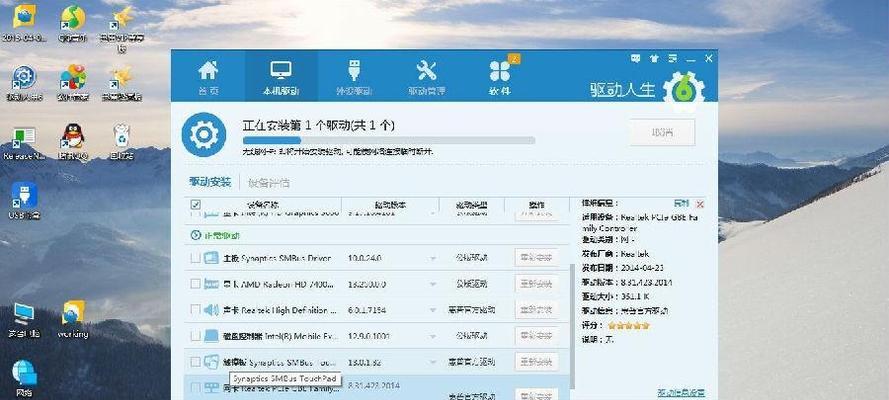This screenshot has height=400, width=889.
Task: Toggle the select-all checkbox in table header
Action: [x=195, y=205]
